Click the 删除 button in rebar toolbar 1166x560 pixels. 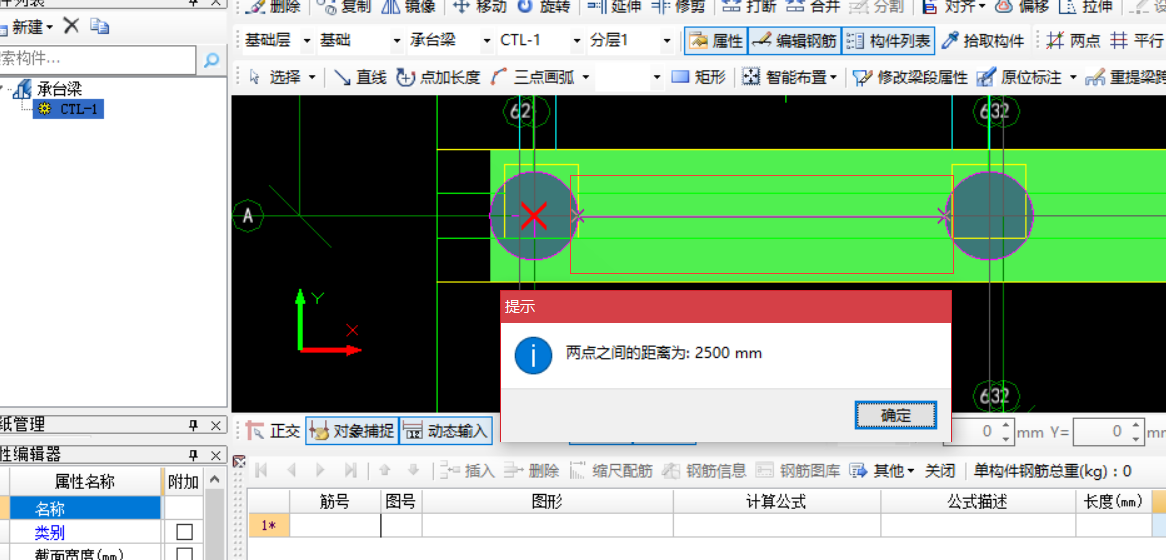tap(532, 470)
